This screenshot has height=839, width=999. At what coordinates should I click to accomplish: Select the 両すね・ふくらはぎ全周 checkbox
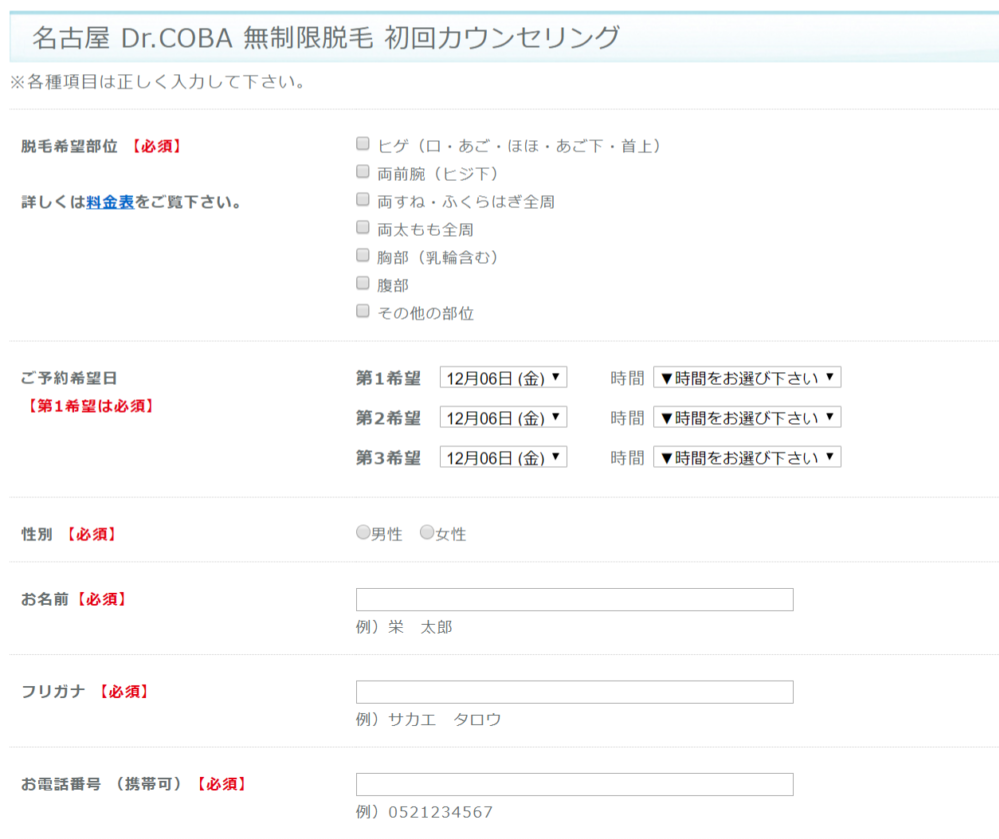[x=363, y=199]
